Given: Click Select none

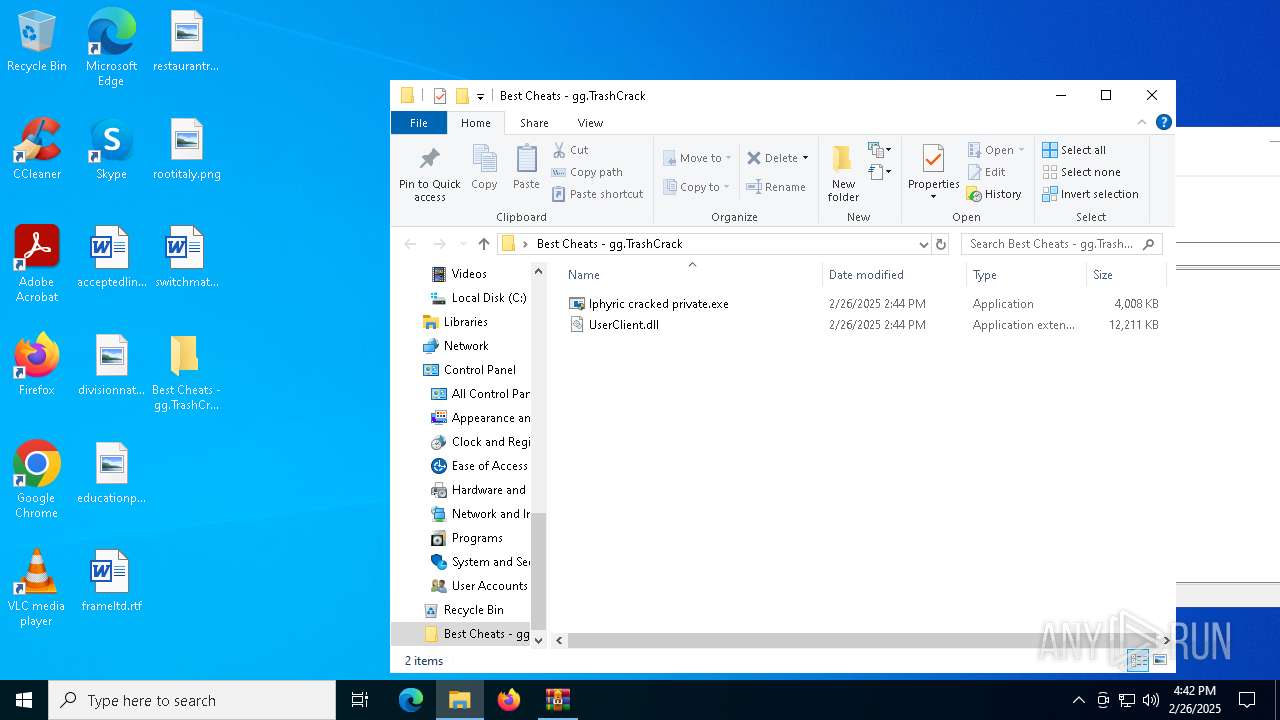Looking at the screenshot, I should pos(1081,172).
